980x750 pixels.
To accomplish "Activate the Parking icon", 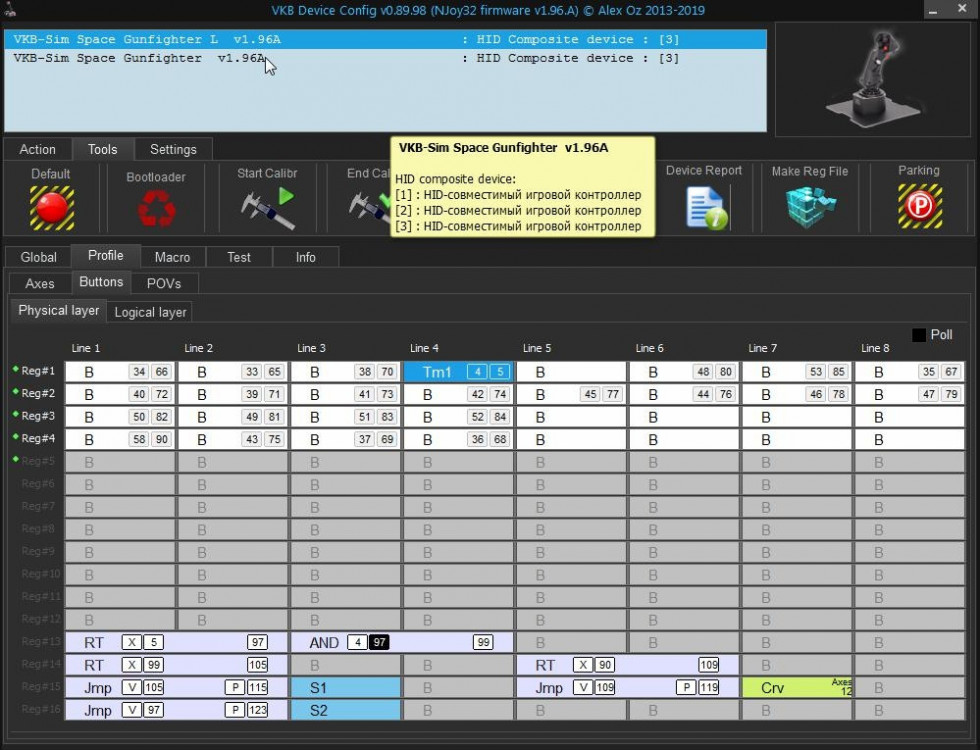I will tap(918, 207).
